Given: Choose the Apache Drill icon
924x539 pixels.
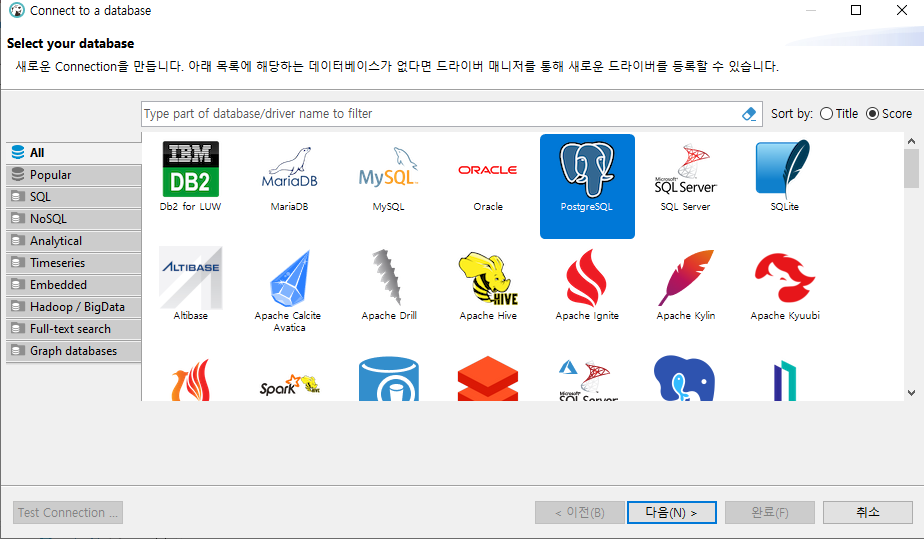Looking at the screenshot, I should click(x=388, y=277).
